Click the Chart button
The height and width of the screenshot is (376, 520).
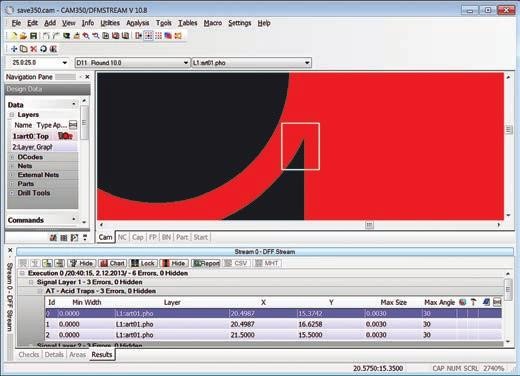(113, 263)
